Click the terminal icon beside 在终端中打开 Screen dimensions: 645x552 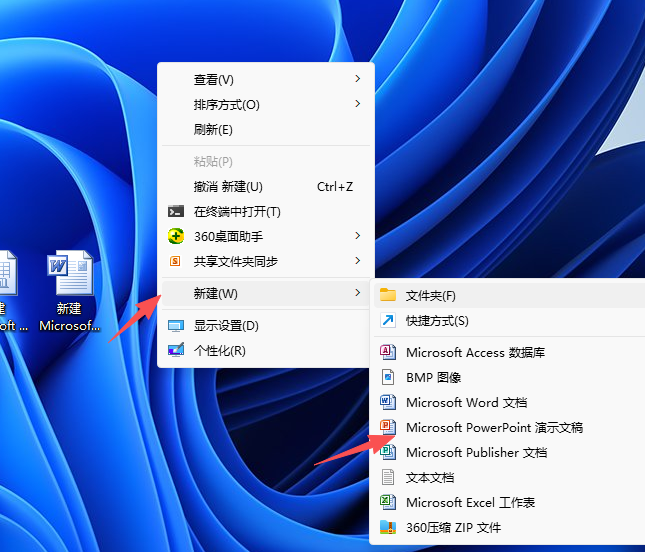pyautogui.click(x=176, y=211)
